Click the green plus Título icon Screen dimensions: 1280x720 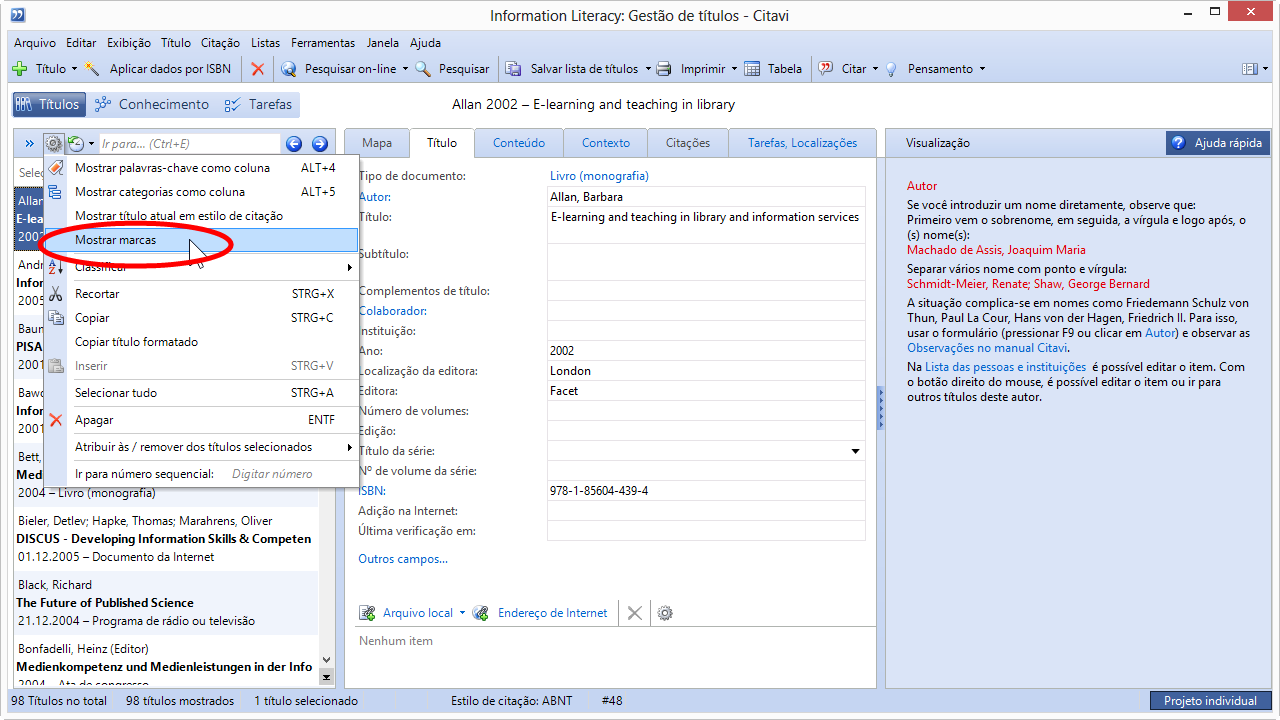click(19, 69)
